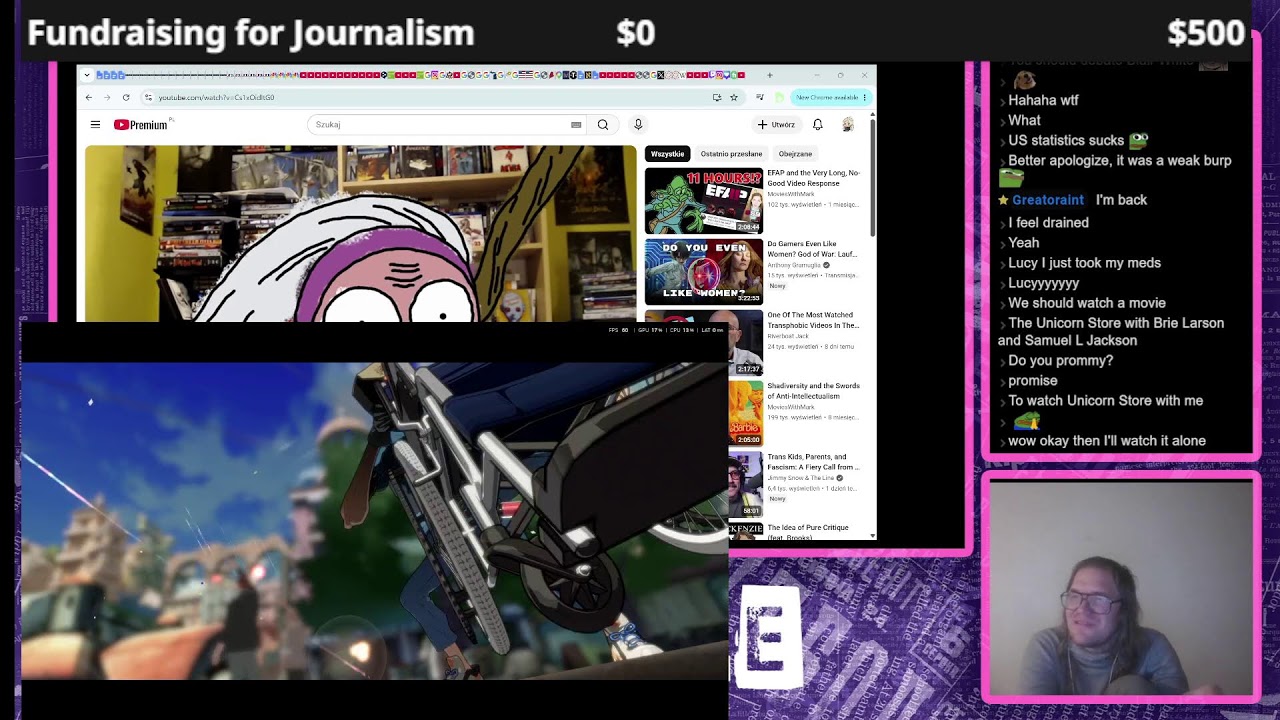
Task: Go to the YouTube Premium home logo
Action: [x=141, y=125]
